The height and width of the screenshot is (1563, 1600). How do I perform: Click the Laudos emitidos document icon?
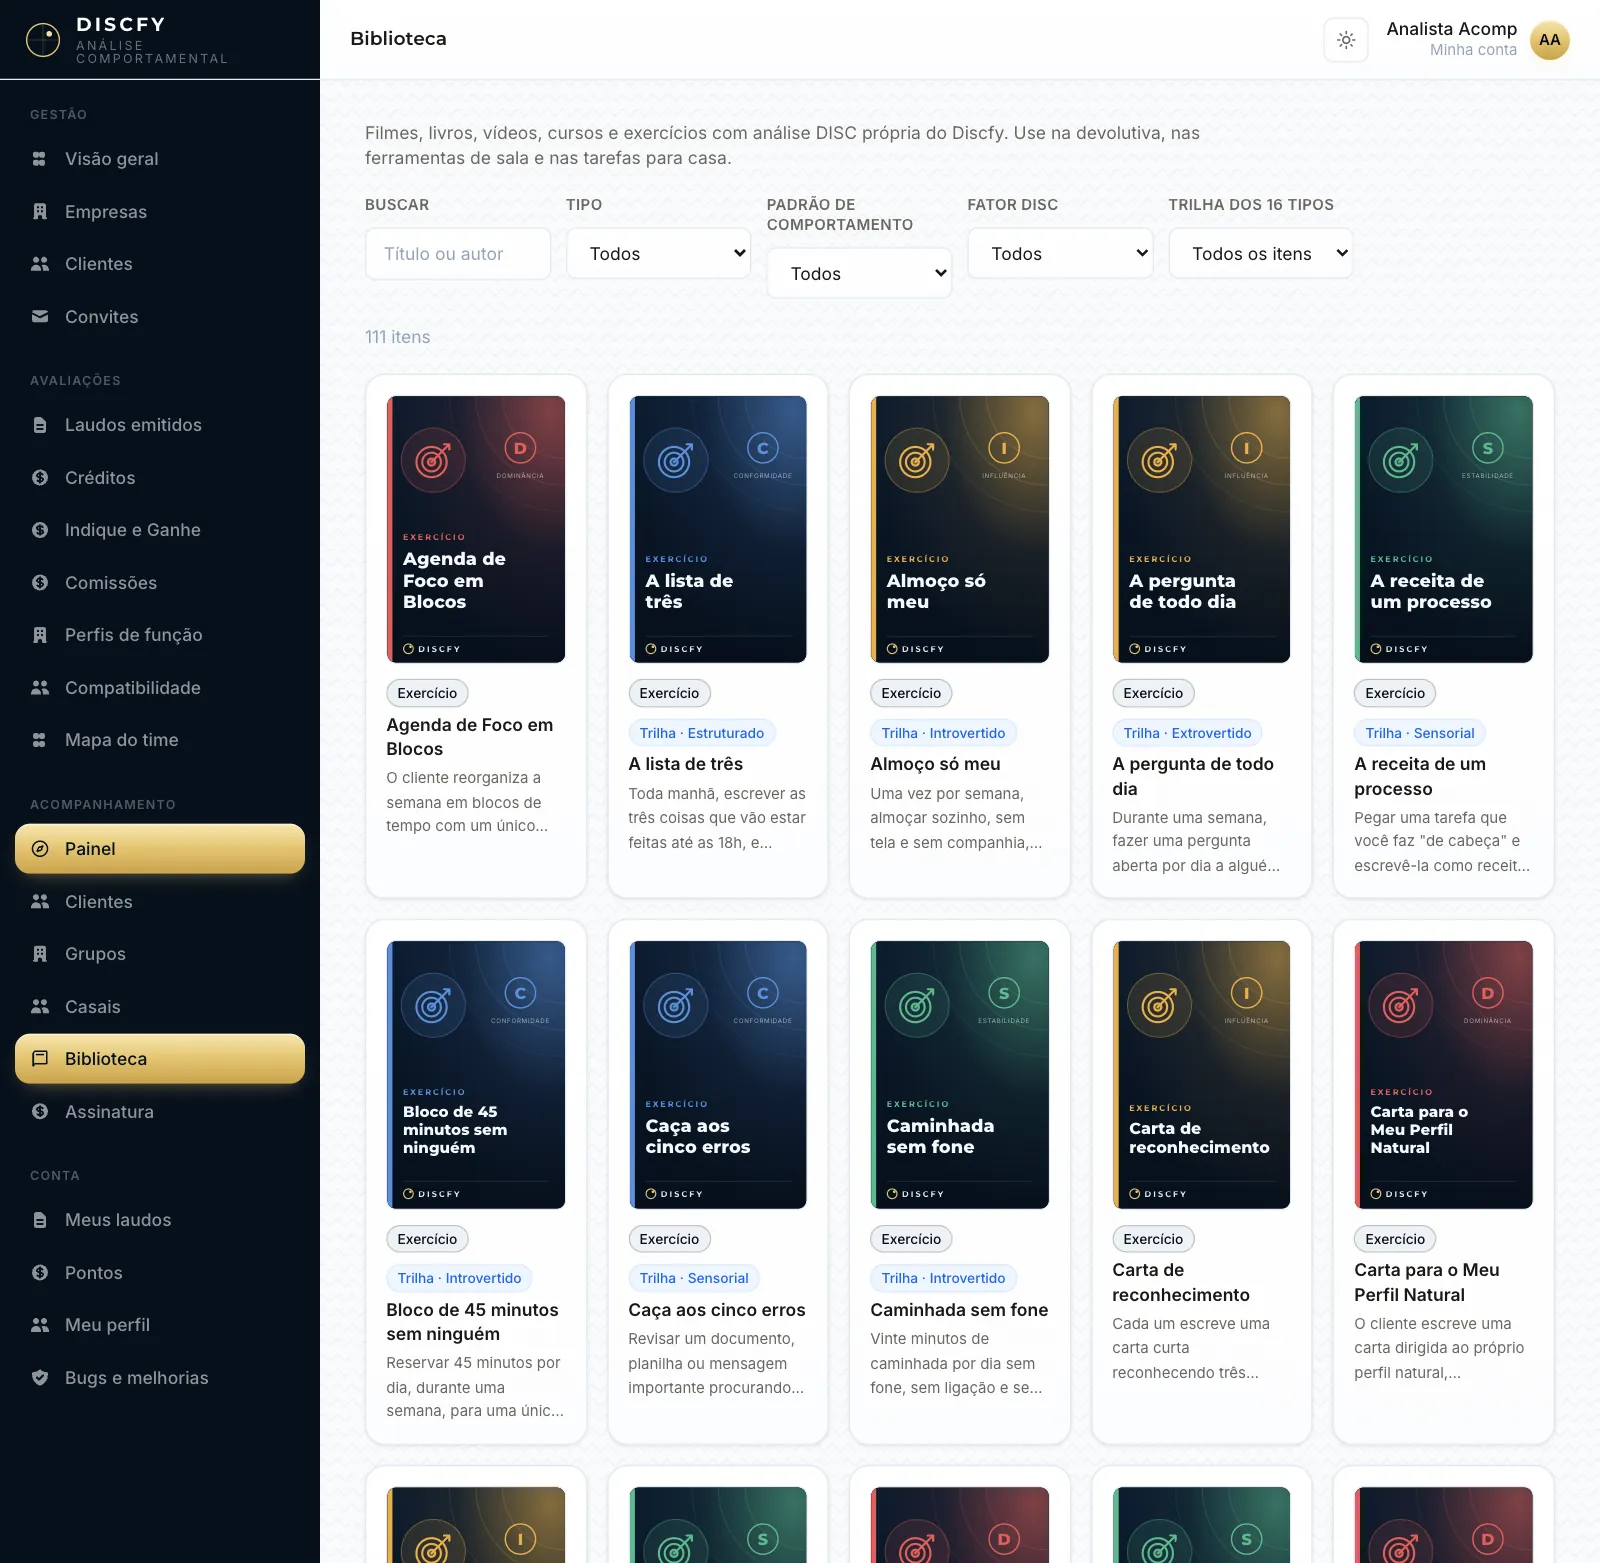40,425
